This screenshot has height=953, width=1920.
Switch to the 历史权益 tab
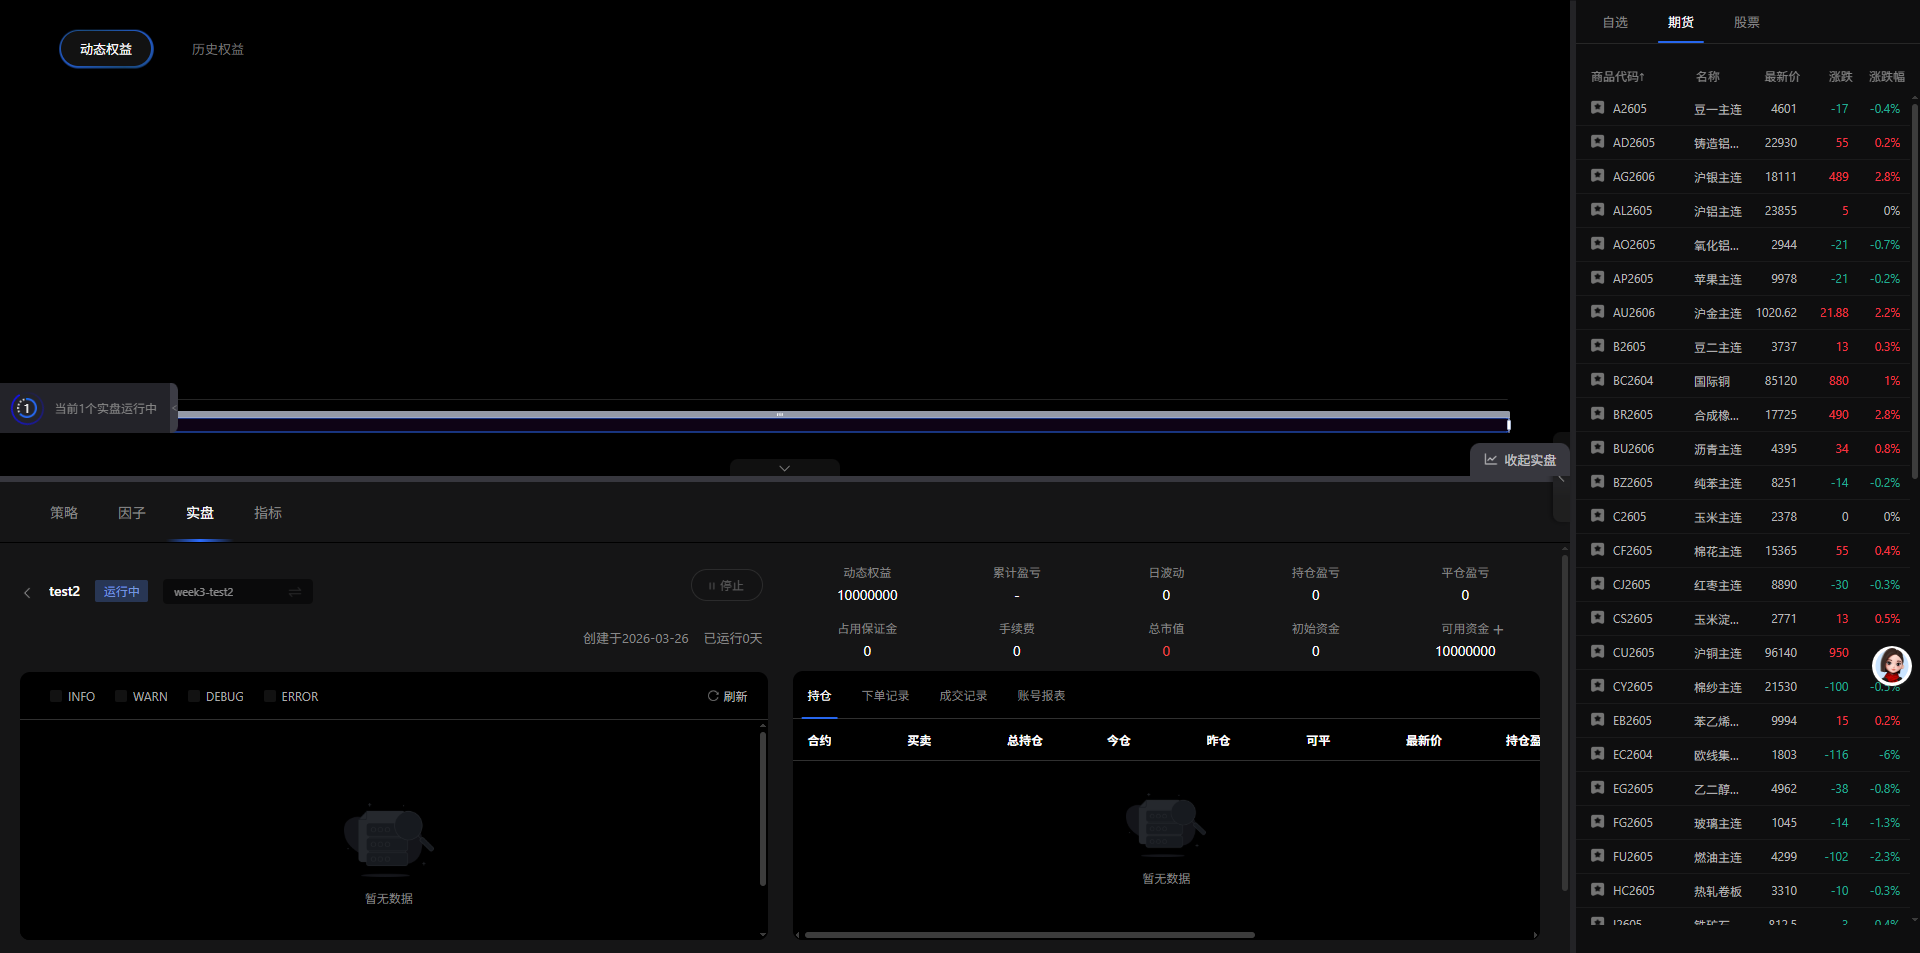tap(217, 49)
